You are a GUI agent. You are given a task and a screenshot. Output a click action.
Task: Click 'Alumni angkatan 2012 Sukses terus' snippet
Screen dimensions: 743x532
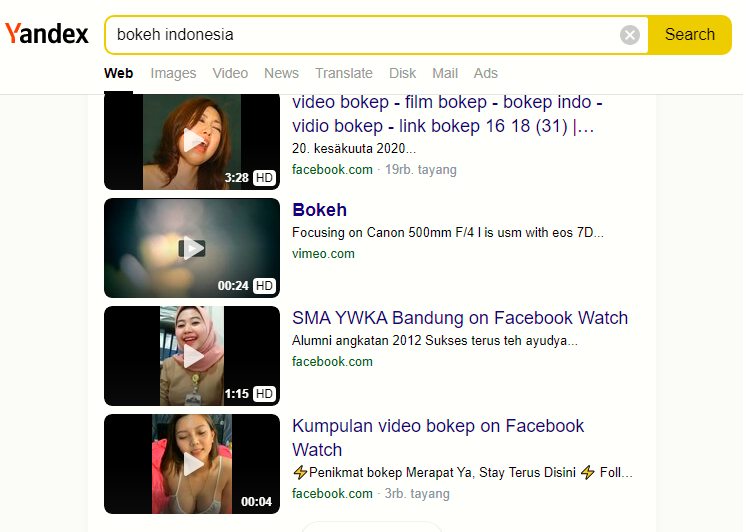[x=435, y=341]
